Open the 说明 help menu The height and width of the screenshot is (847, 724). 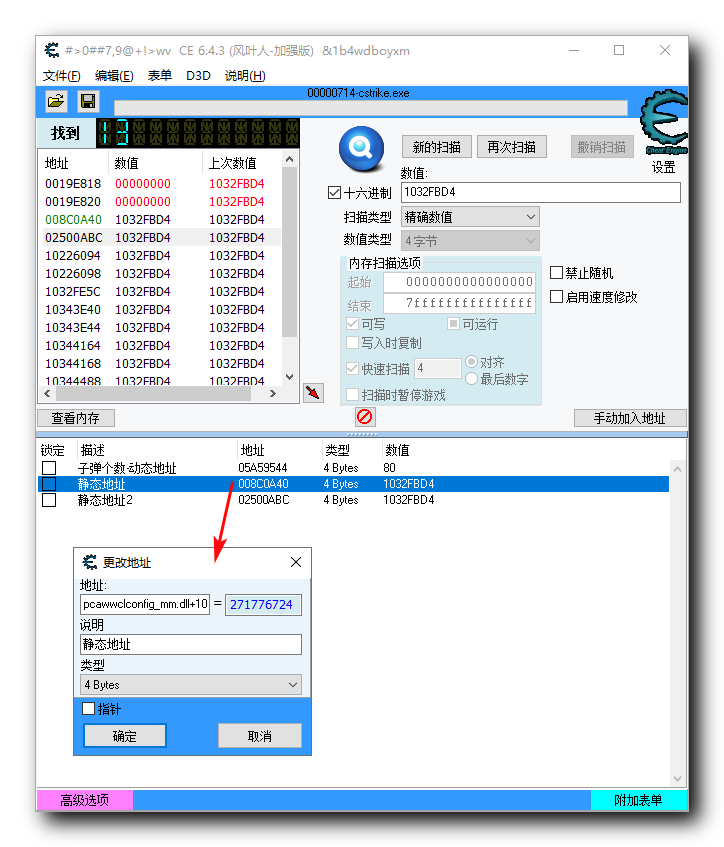(245, 76)
